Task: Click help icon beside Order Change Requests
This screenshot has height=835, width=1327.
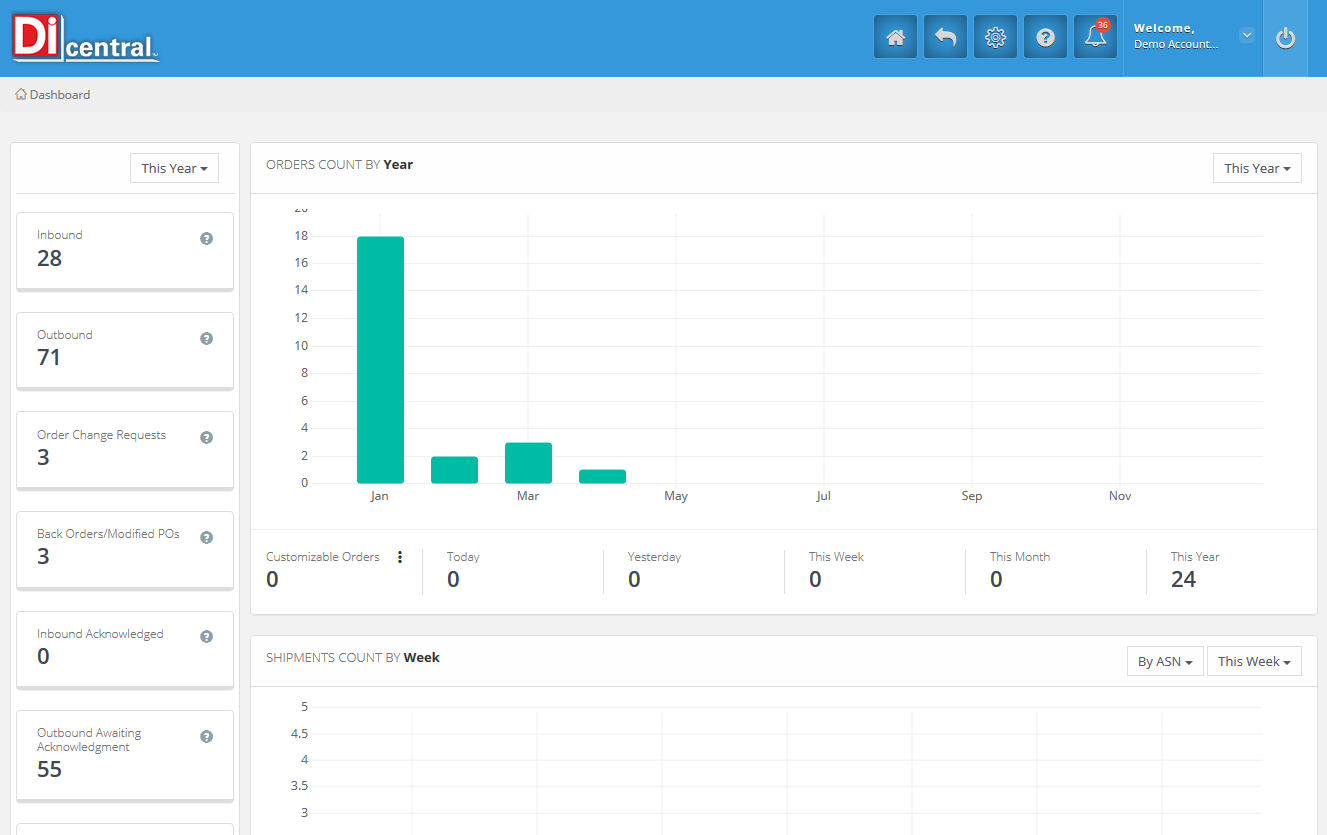Action: point(206,438)
